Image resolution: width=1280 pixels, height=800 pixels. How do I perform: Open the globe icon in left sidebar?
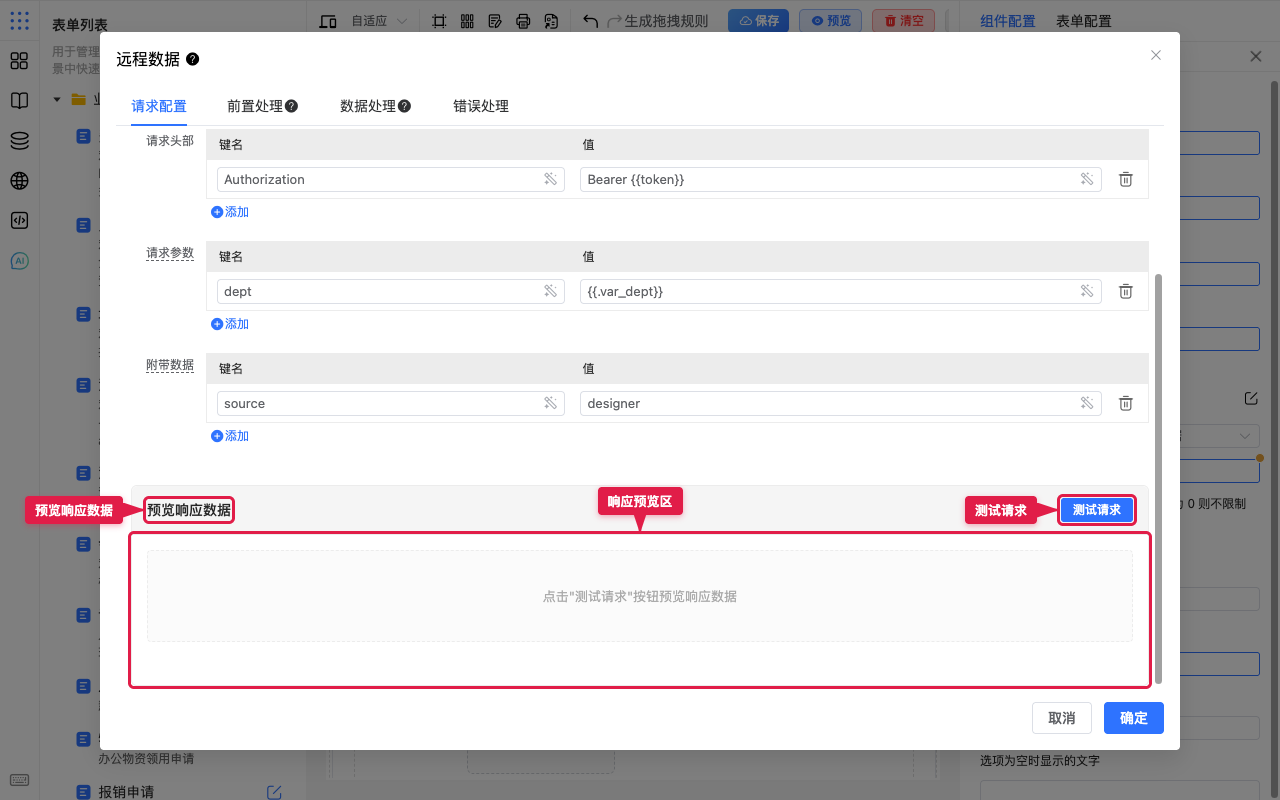tap(19, 181)
